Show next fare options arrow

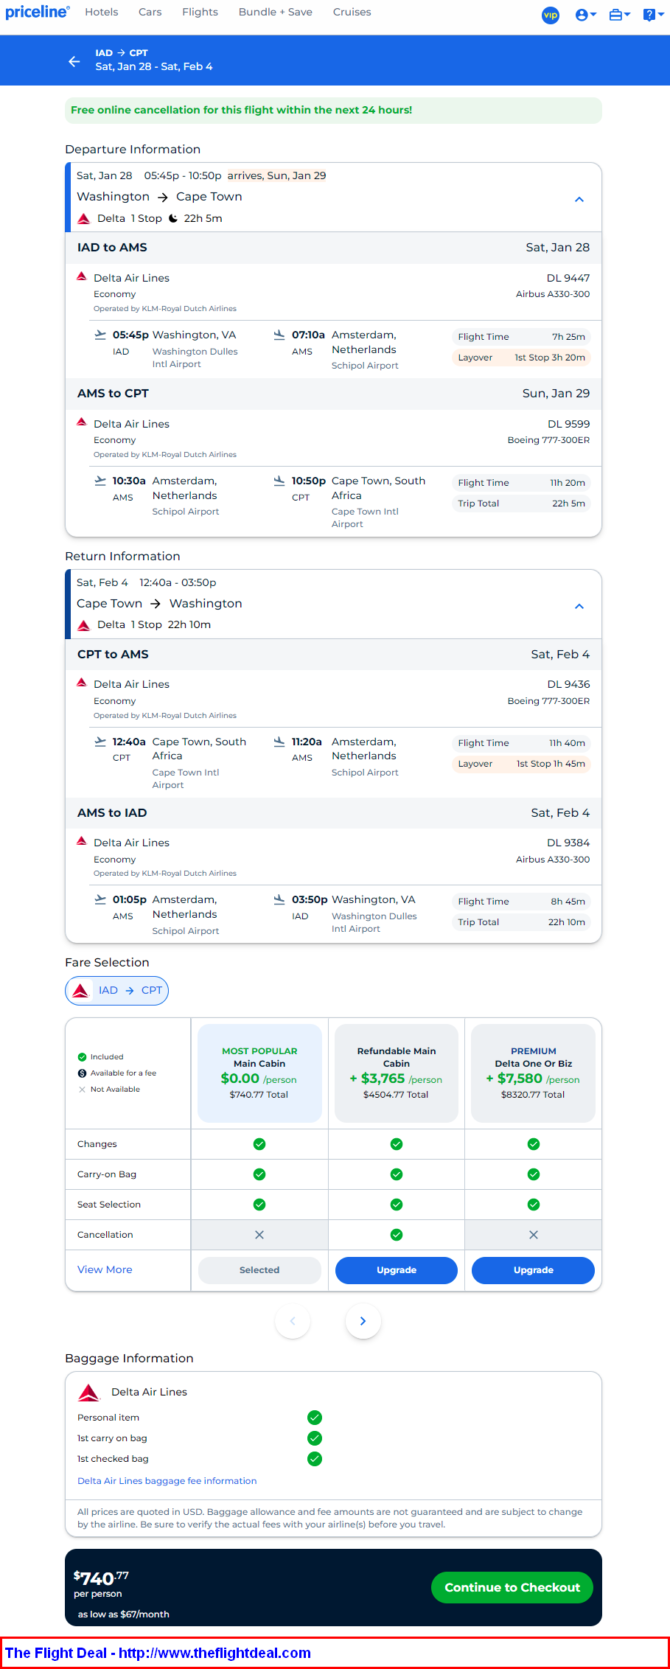(363, 1321)
